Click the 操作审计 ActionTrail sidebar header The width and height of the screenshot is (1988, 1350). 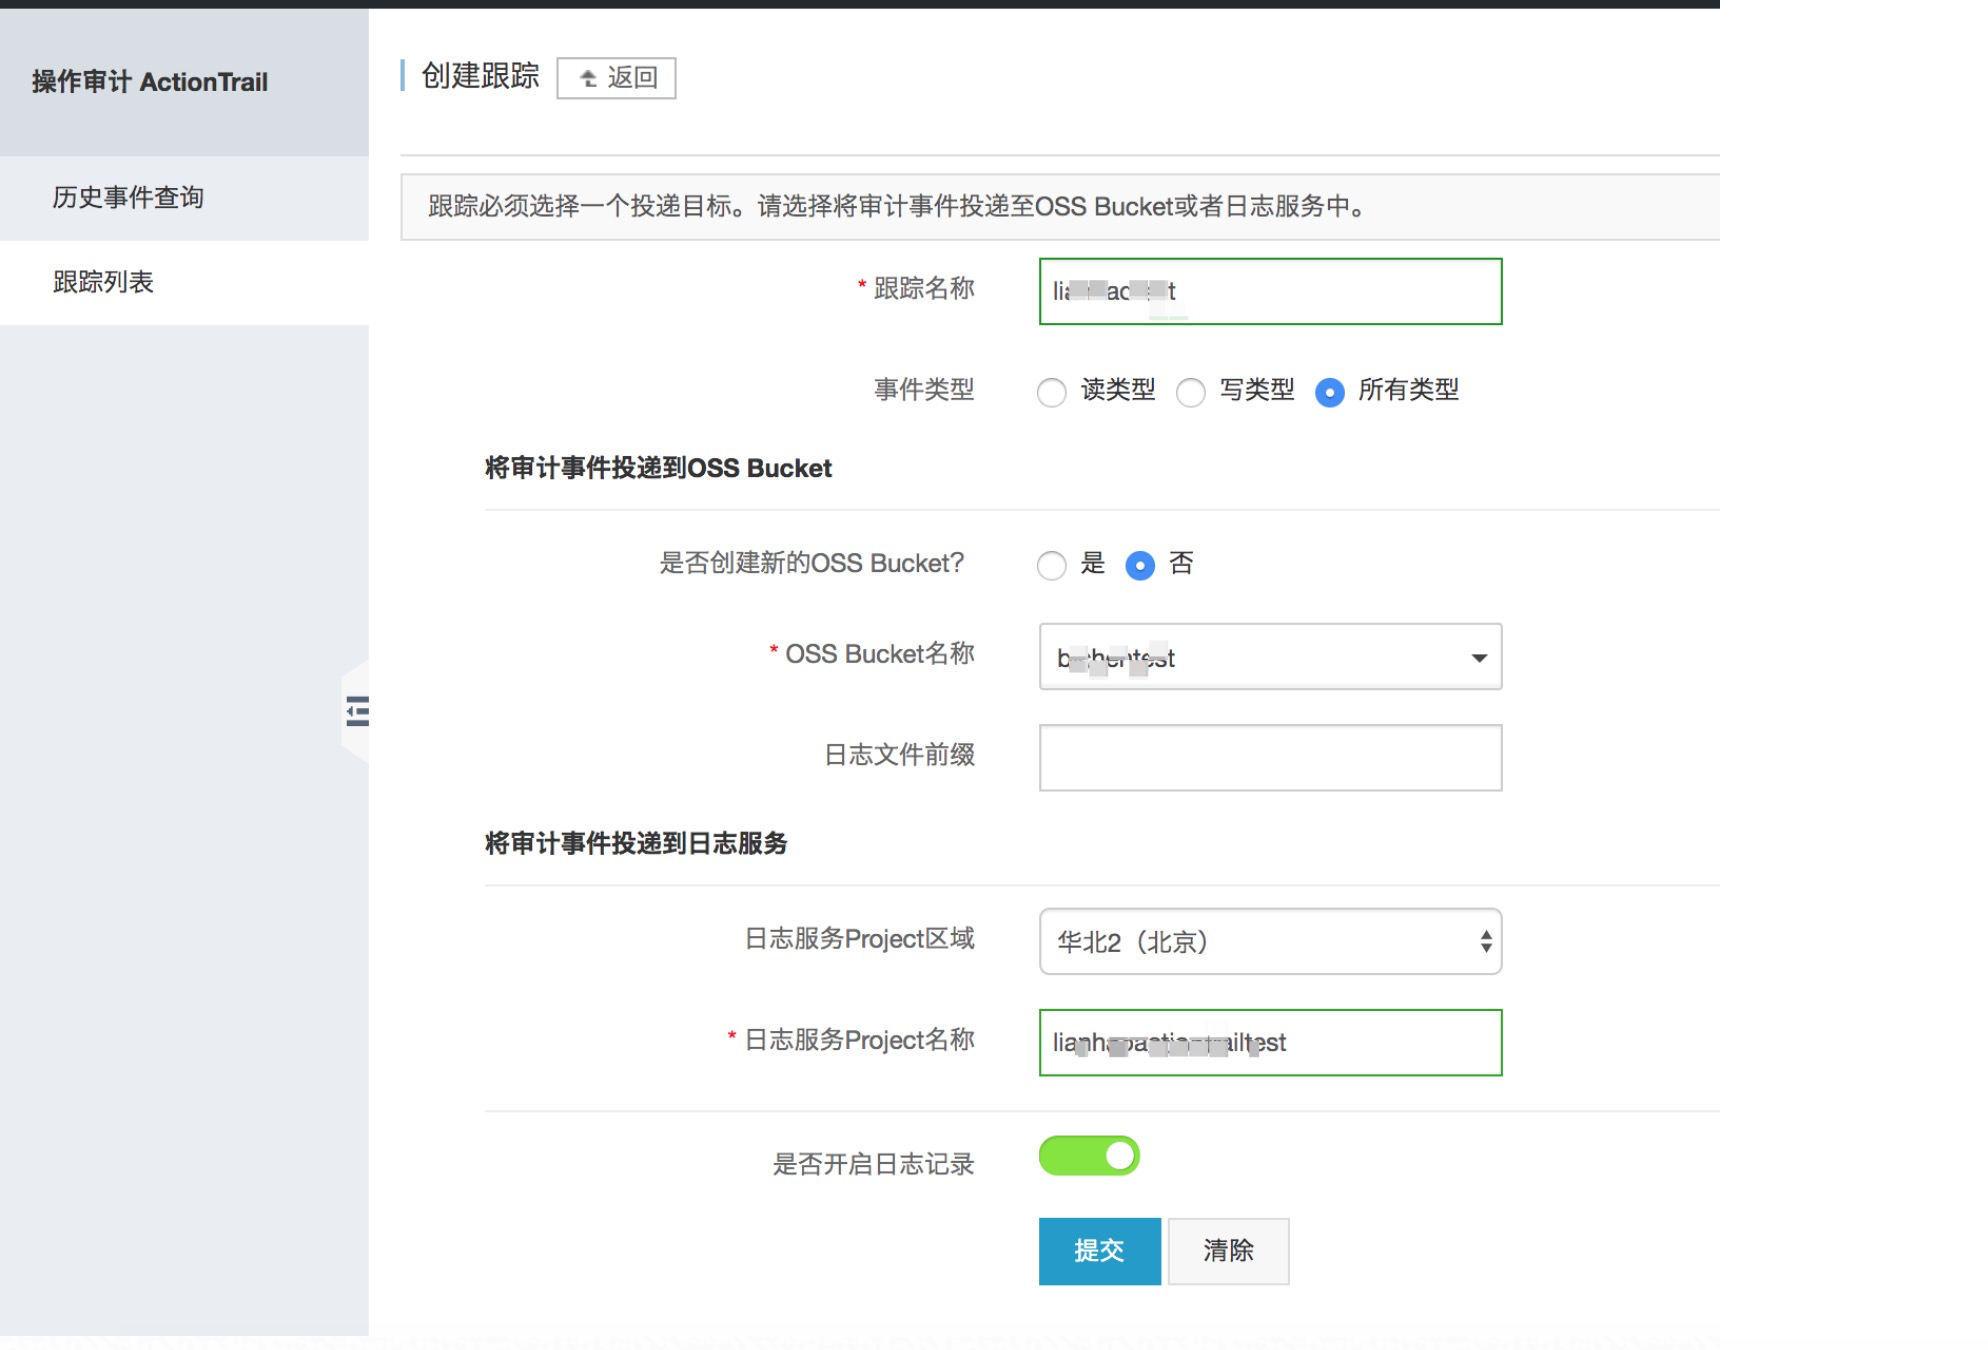[x=150, y=82]
